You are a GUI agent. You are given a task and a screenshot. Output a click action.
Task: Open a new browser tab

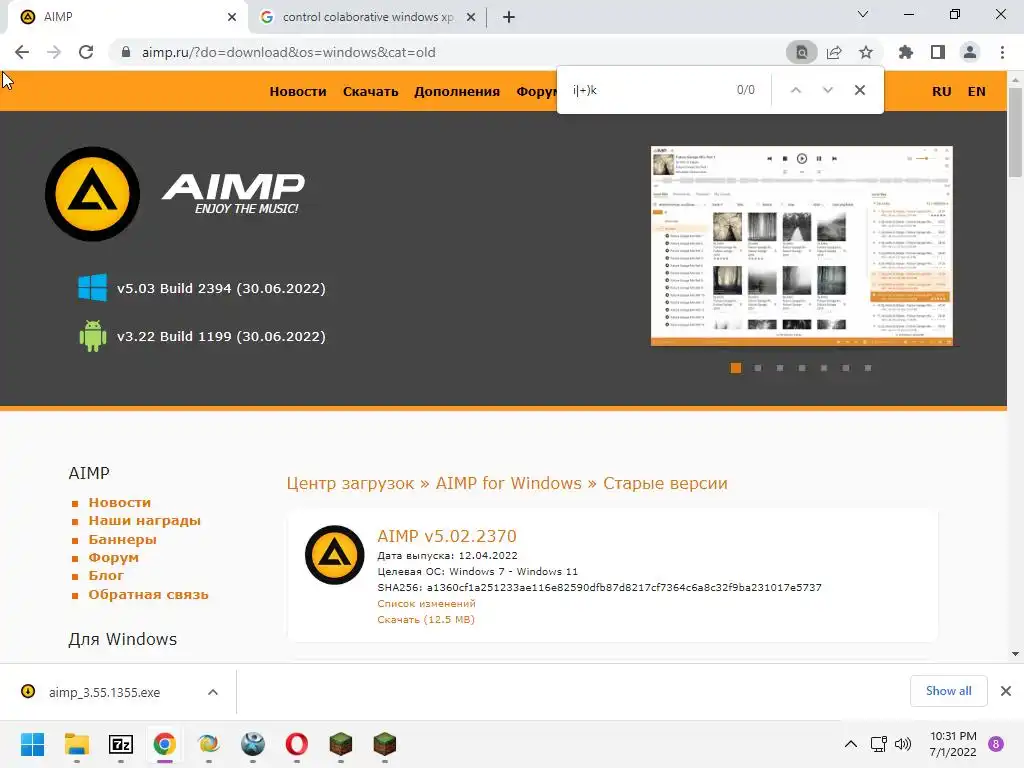coord(509,17)
